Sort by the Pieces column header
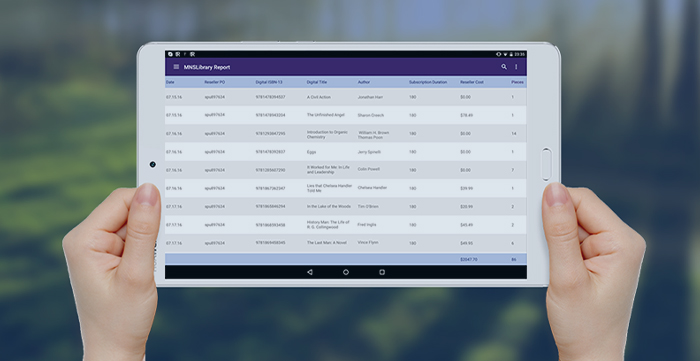Image resolution: width=700 pixels, height=361 pixels. (x=517, y=82)
